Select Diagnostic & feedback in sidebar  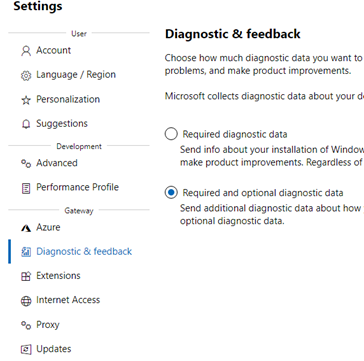click(x=84, y=251)
